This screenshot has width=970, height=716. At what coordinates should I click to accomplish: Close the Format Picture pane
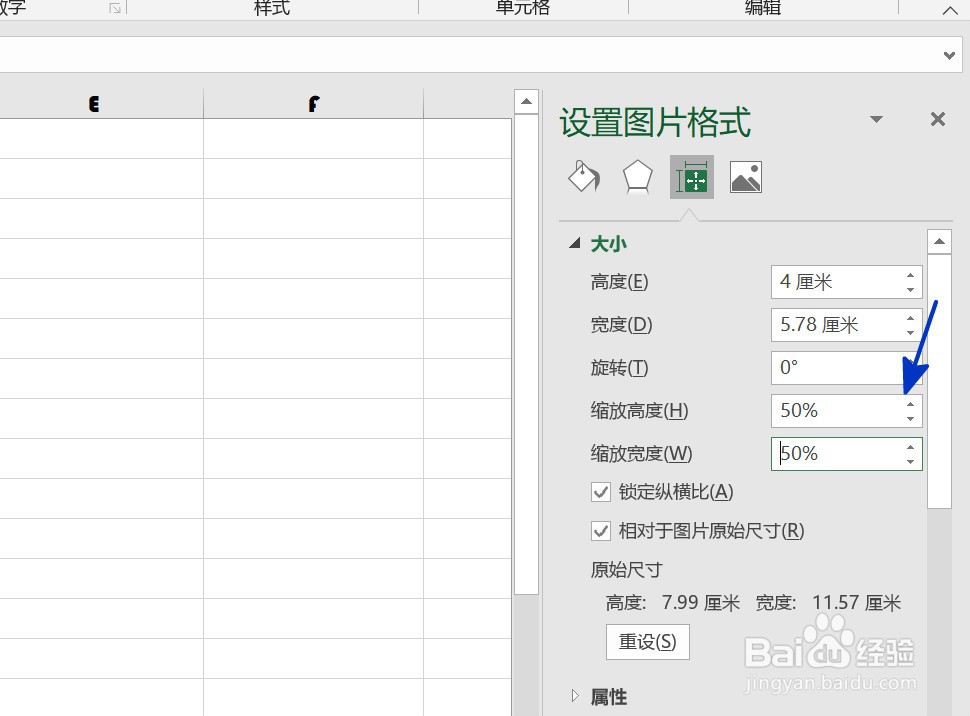937,119
